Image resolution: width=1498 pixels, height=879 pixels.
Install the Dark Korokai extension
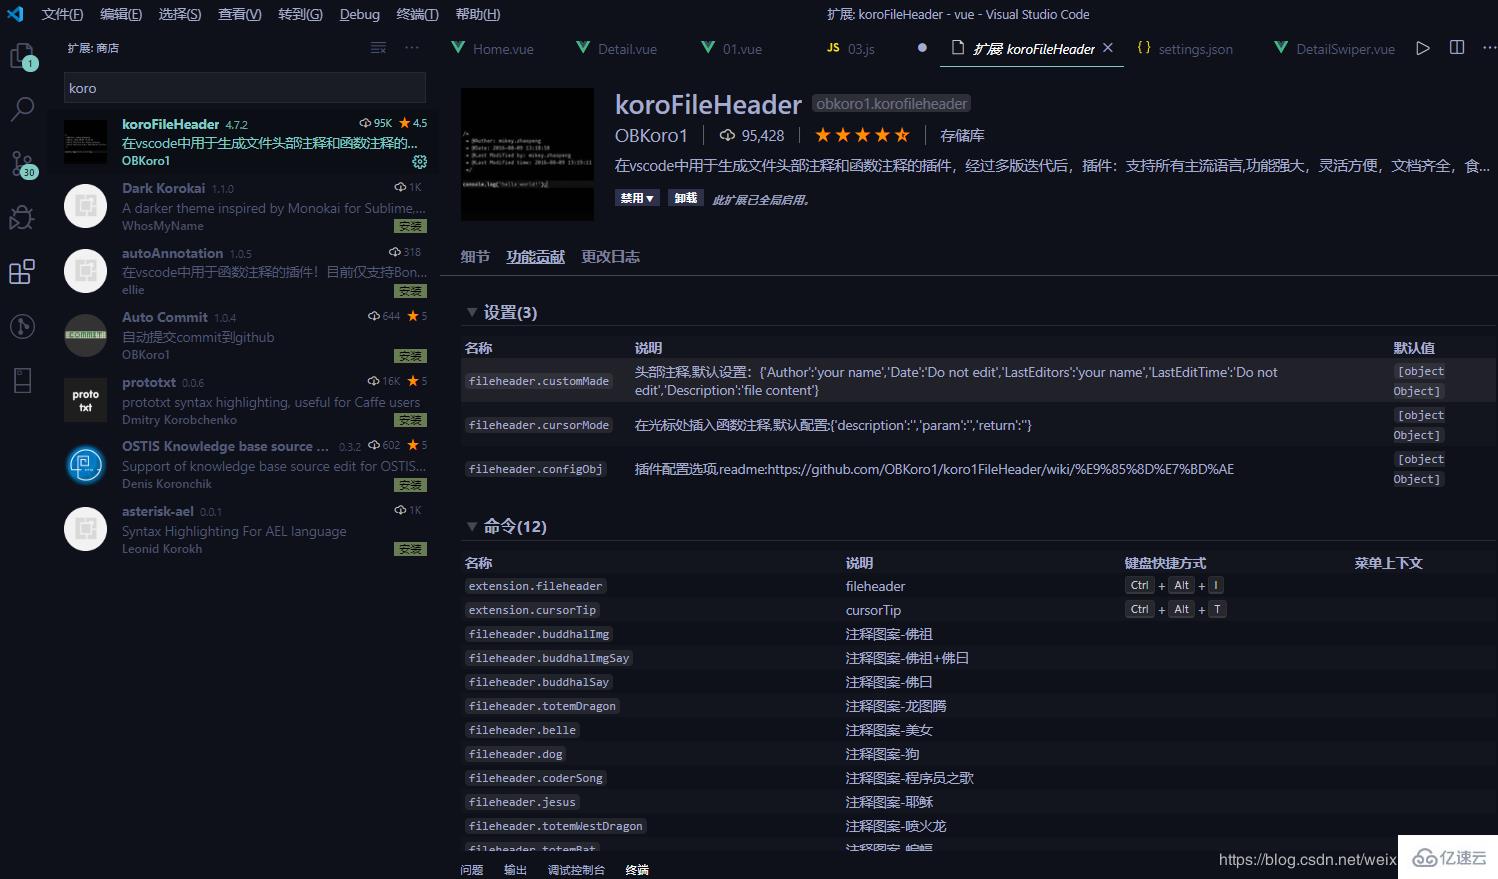(x=410, y=226)
